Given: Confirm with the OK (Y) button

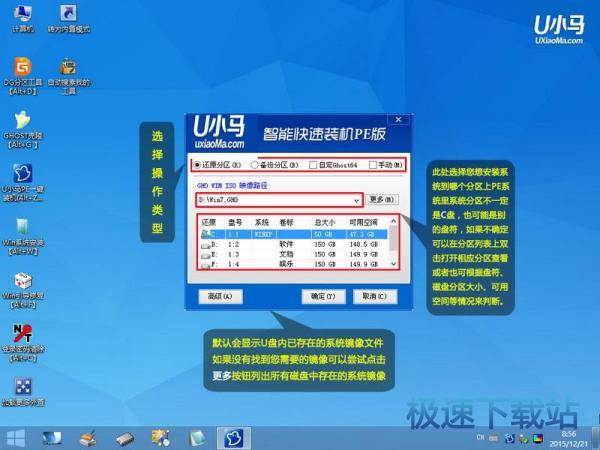Looking at the screenshot, I should (x=323, y=297).
